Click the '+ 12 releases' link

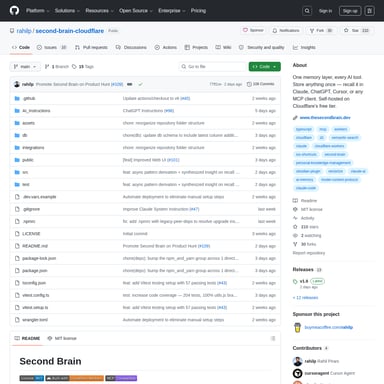click(x=305, y=298)
